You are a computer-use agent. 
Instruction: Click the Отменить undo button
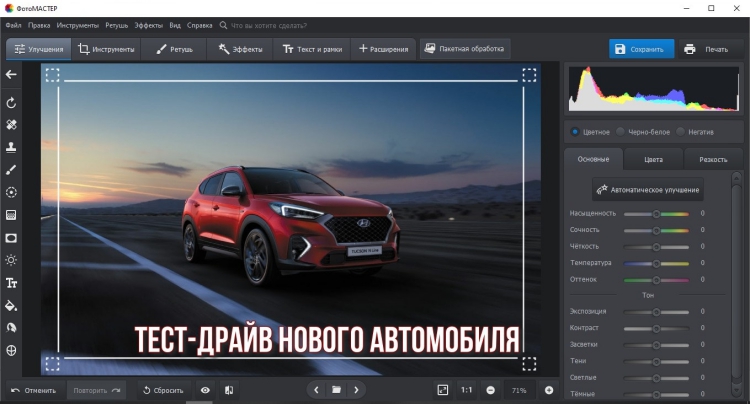pyautogui.click(x=33, y=390)
